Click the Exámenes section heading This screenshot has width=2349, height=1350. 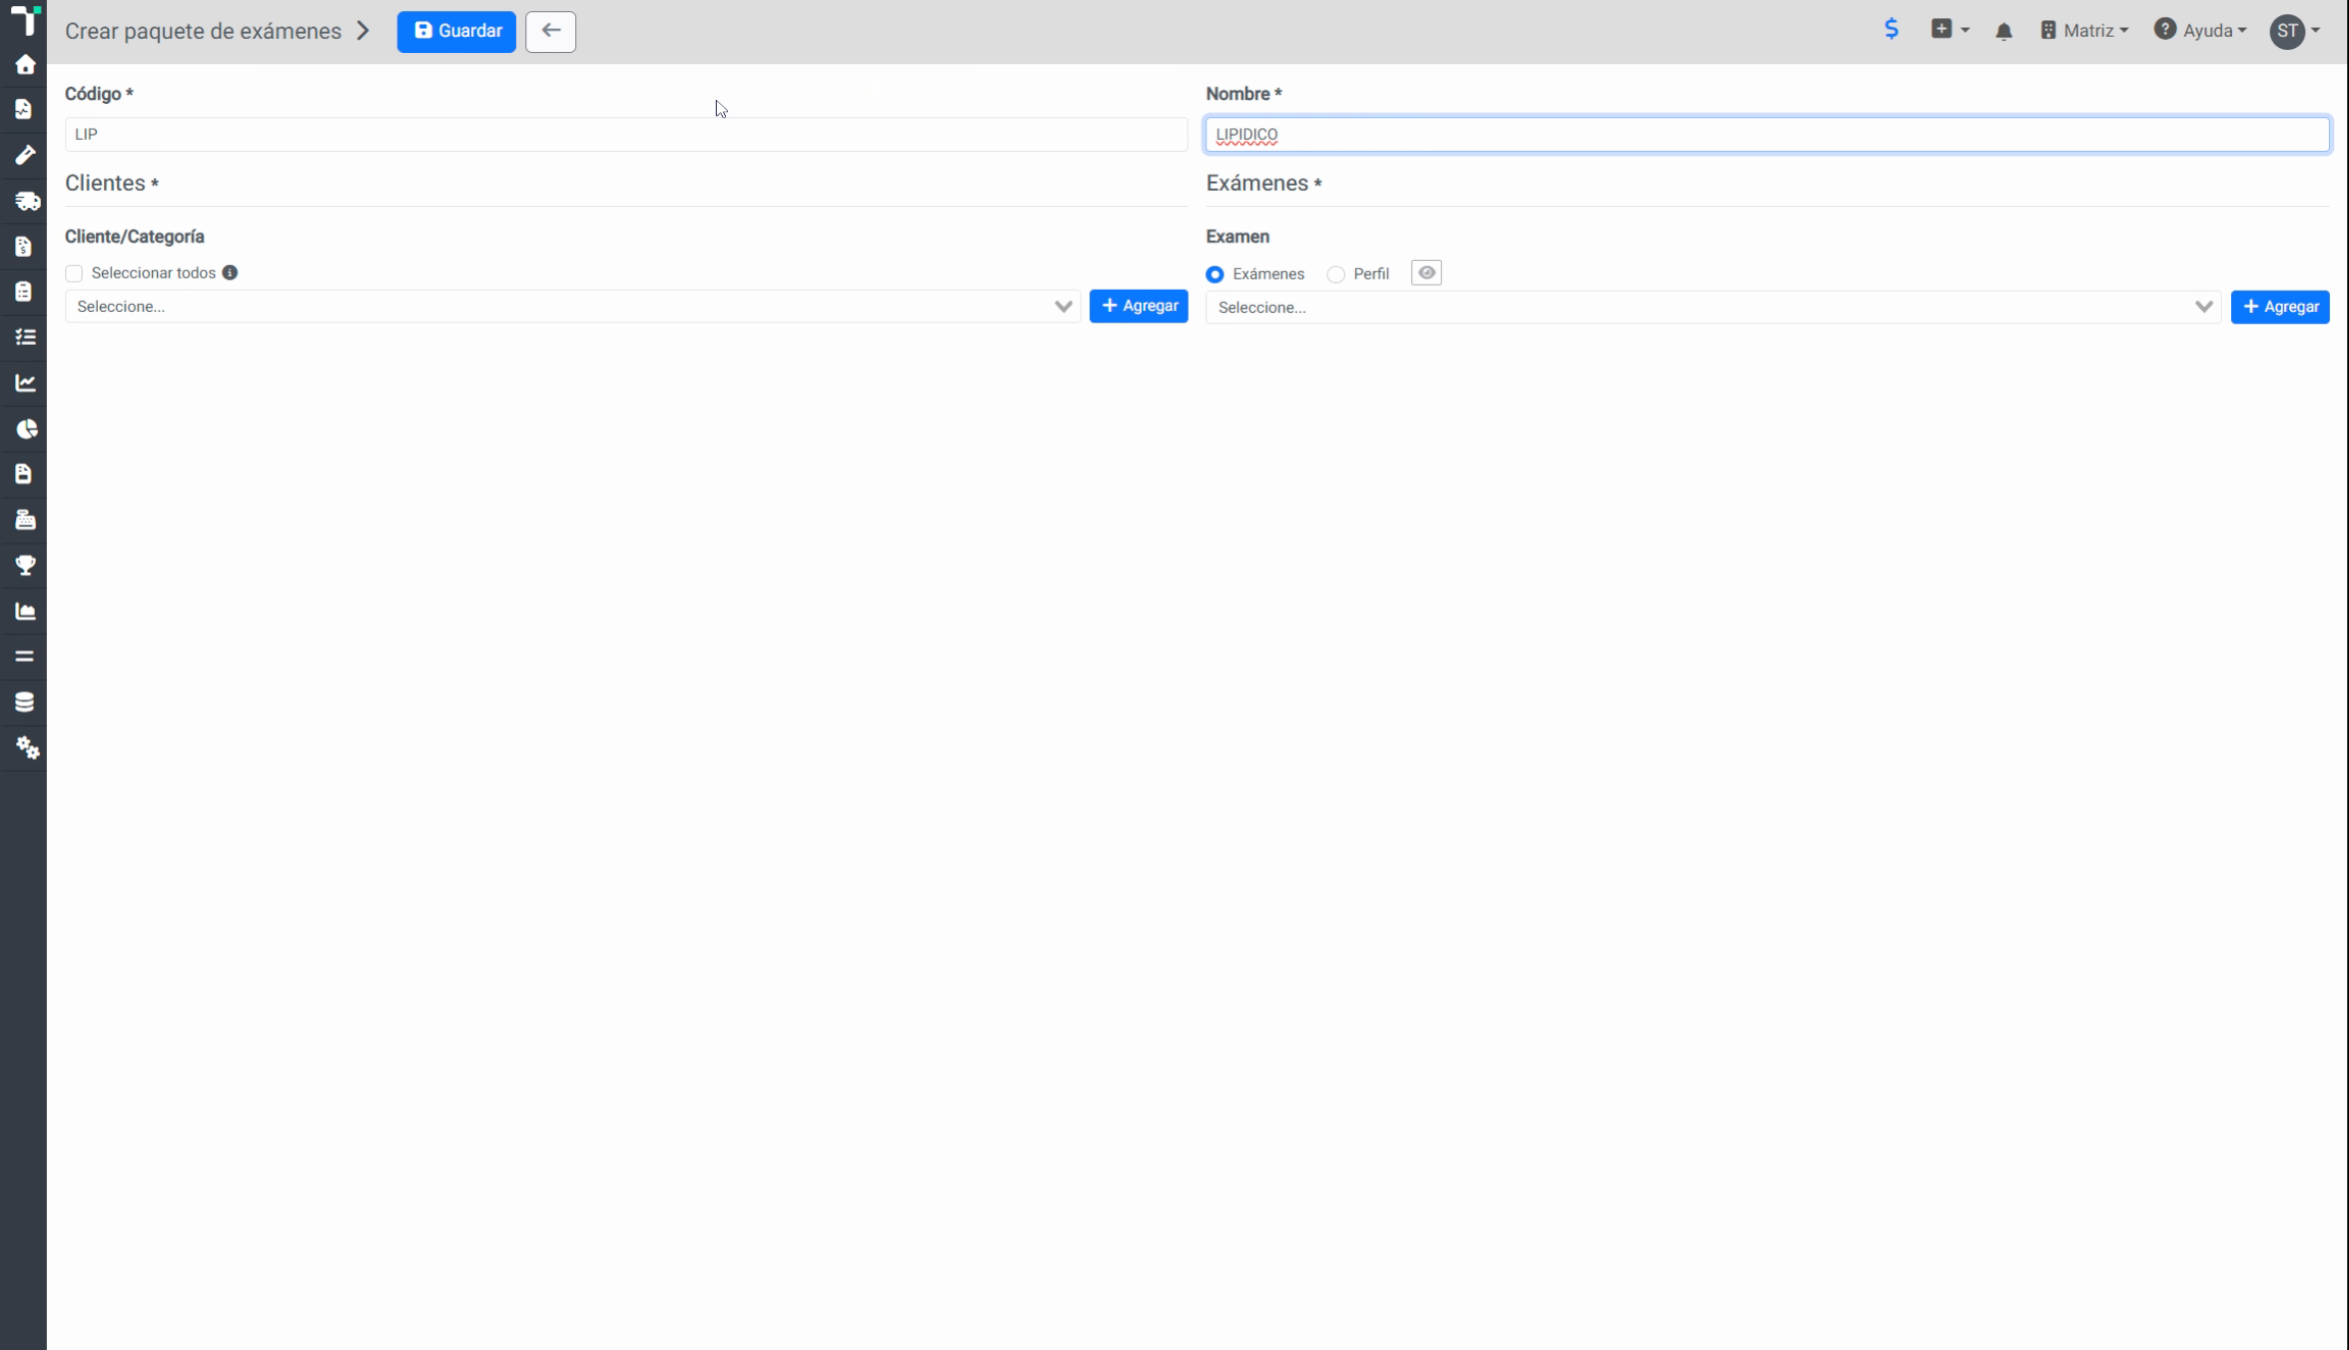point(1264,183)
